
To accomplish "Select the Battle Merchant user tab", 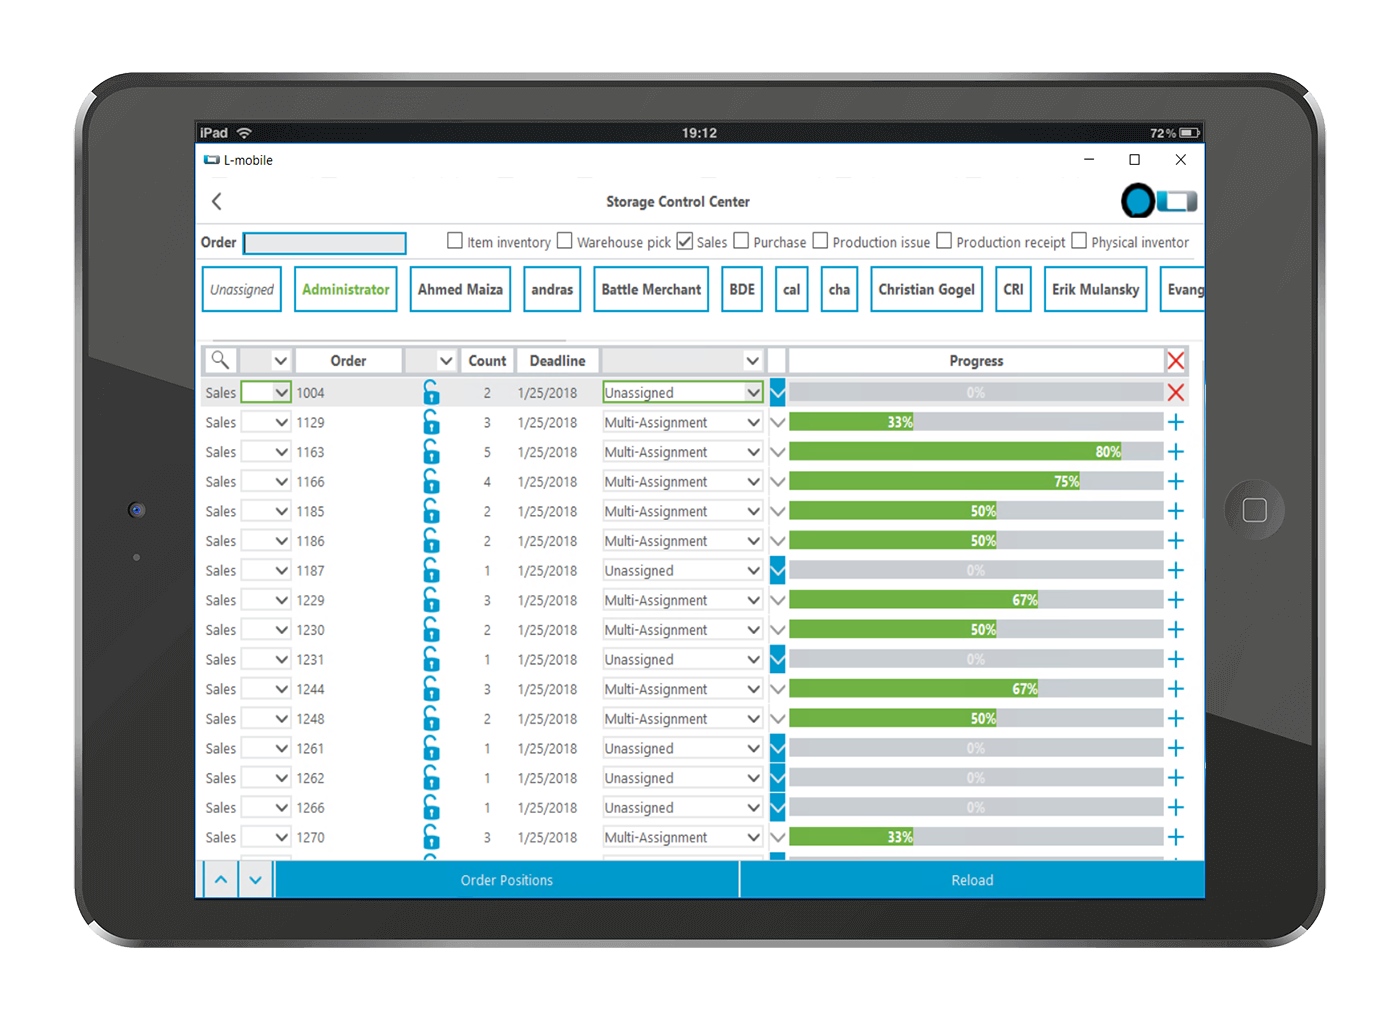I will [x=651, y=289].
